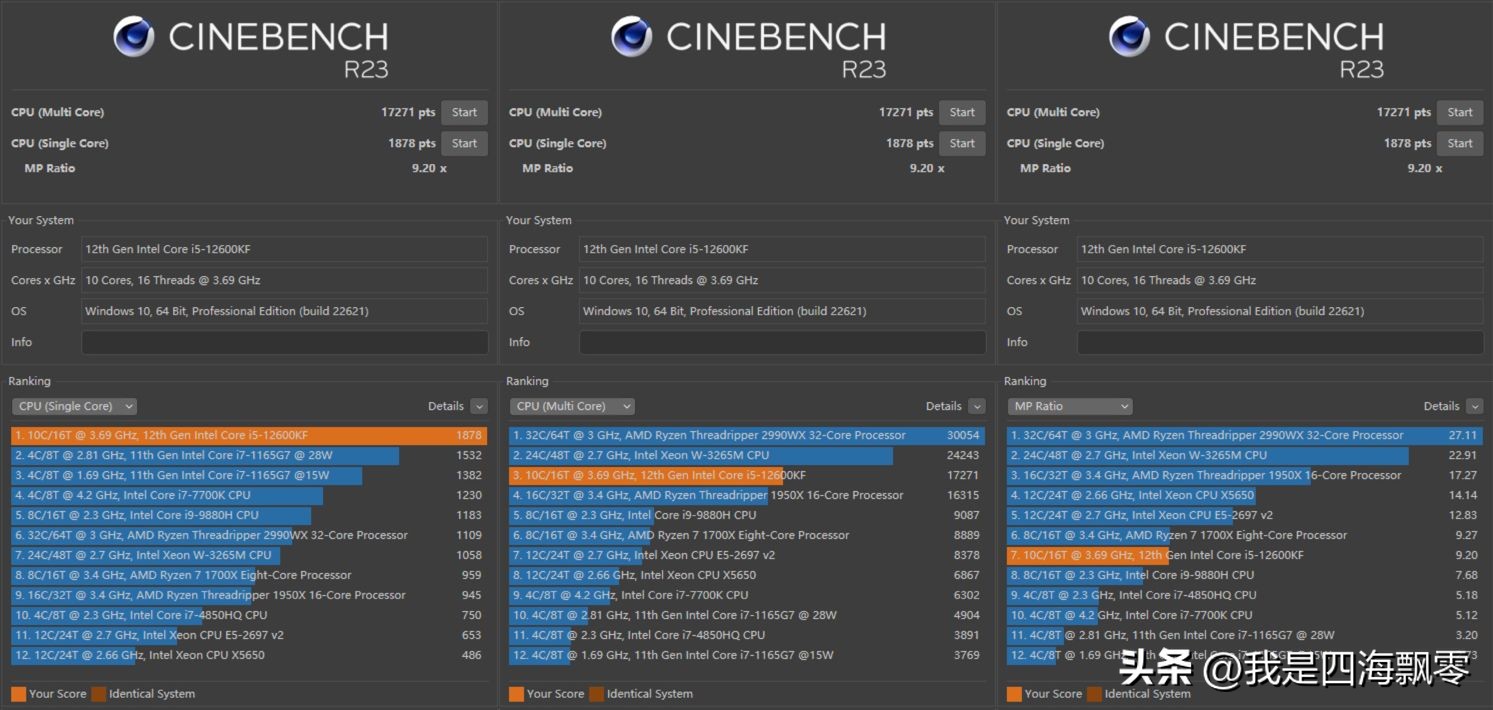Start the CPU (Single Core) test in left panel
1493x710 pixels.
tap(464, 143)
